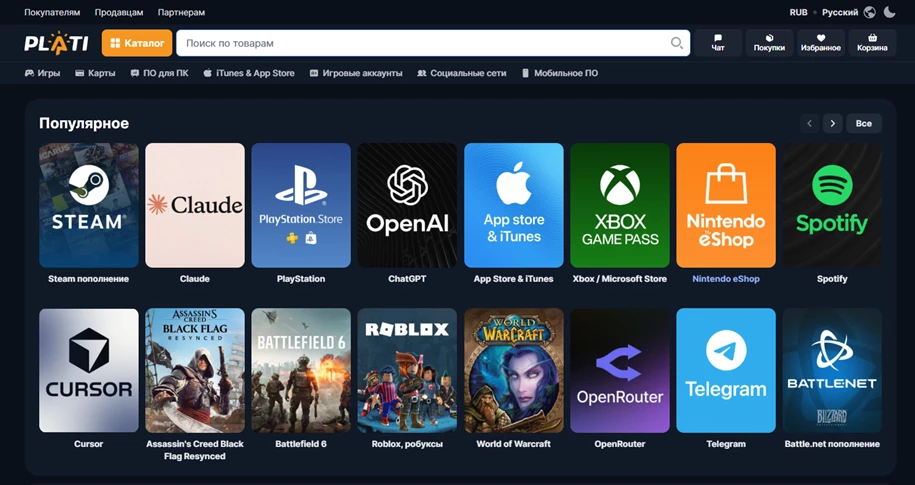Open the PlayStation Store tile image
The height and width of the screenshot is (485, 915).
[x=301, y=205]
